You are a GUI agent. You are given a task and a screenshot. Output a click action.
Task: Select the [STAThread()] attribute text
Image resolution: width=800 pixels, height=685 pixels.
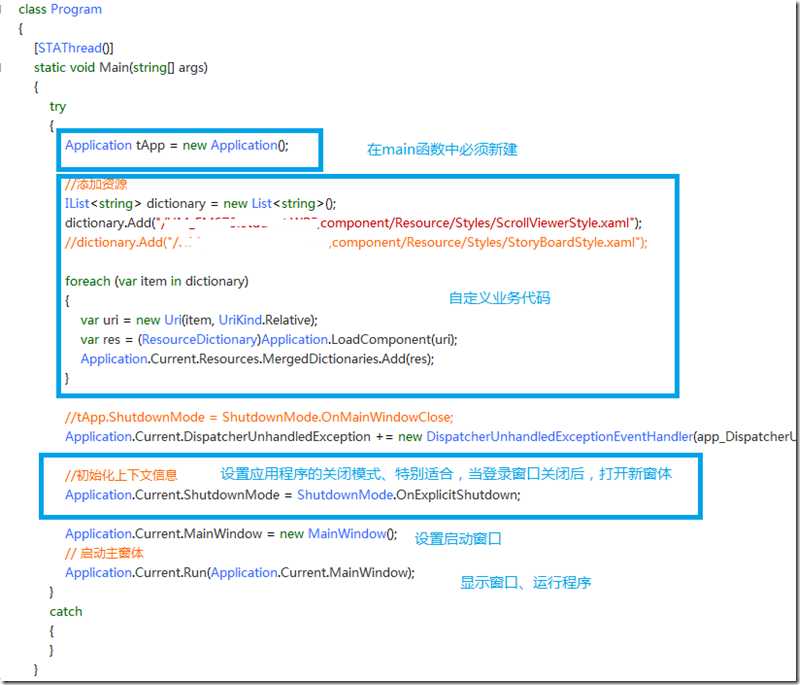[74, 48]
